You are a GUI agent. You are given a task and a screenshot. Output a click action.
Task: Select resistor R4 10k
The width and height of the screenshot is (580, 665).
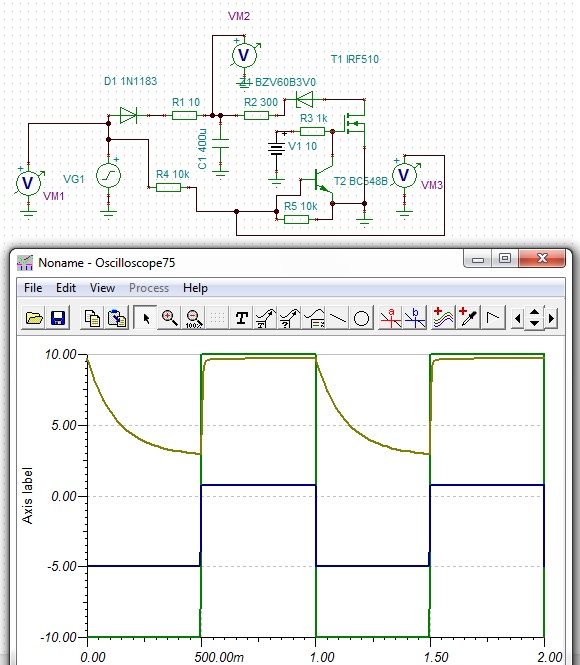pos(168,187)
